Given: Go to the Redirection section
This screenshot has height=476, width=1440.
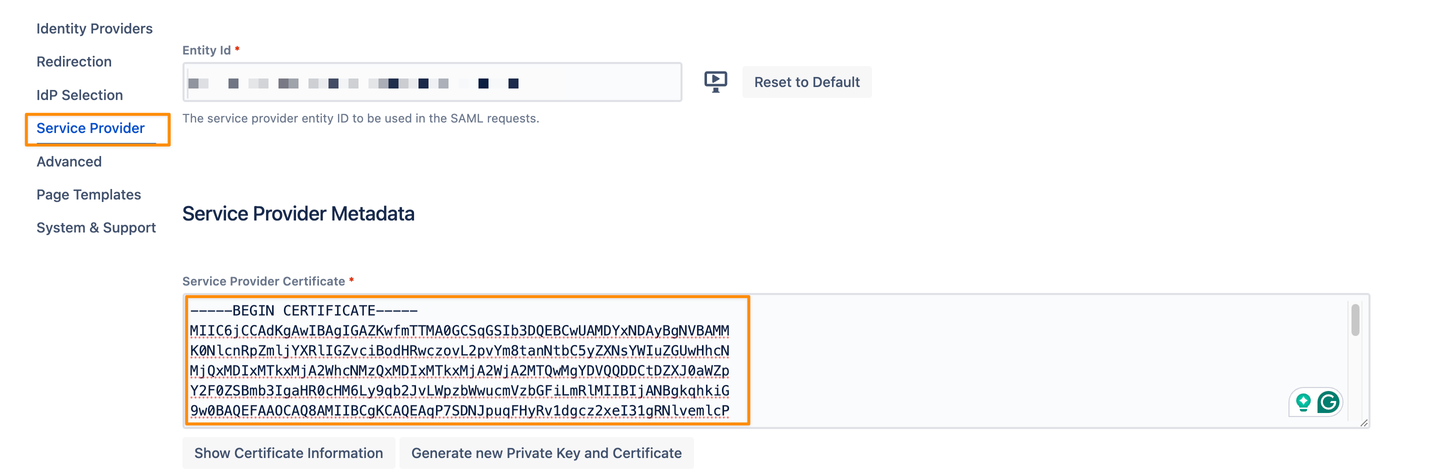Looking at the screenshot, I should click(x=74, y=61).
